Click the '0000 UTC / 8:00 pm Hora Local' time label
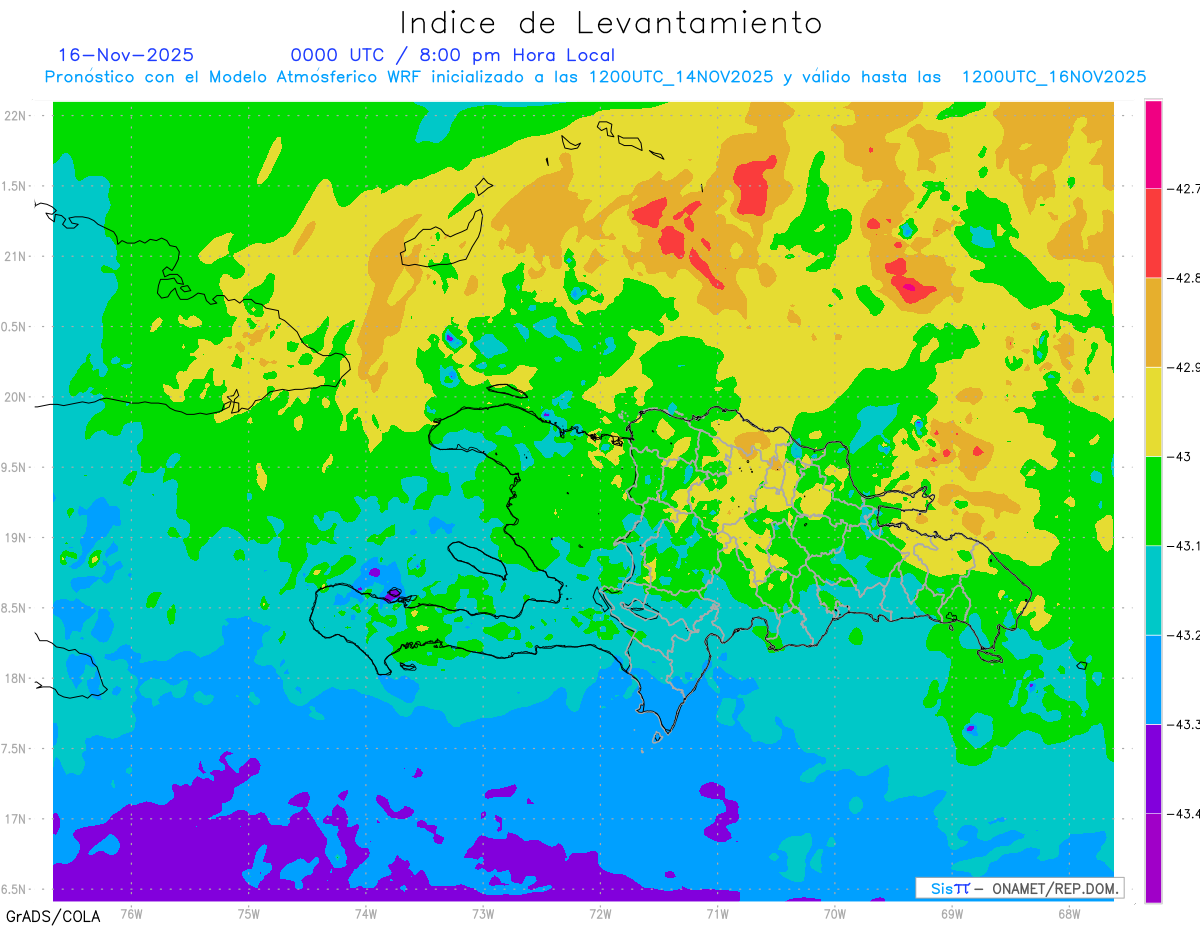 pyautogui.click(x=452, y=55)
